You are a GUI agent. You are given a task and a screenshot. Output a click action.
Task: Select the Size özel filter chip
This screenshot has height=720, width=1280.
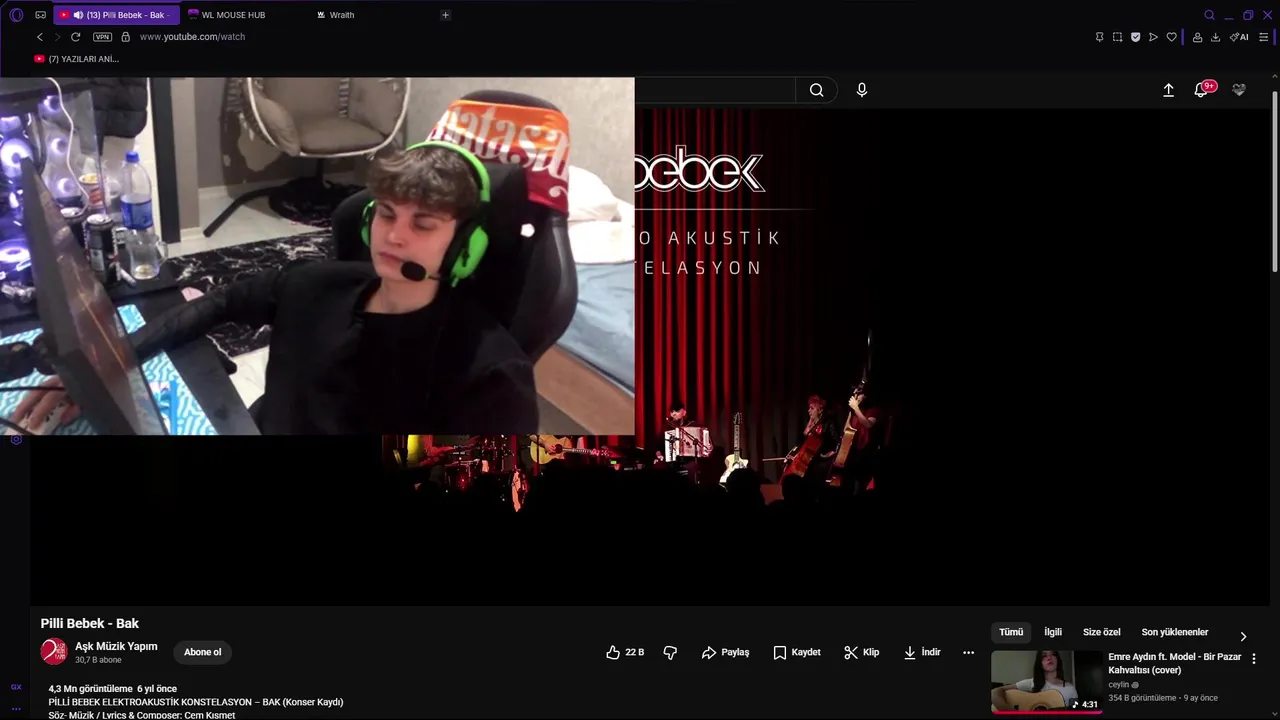coord(1101,632)
